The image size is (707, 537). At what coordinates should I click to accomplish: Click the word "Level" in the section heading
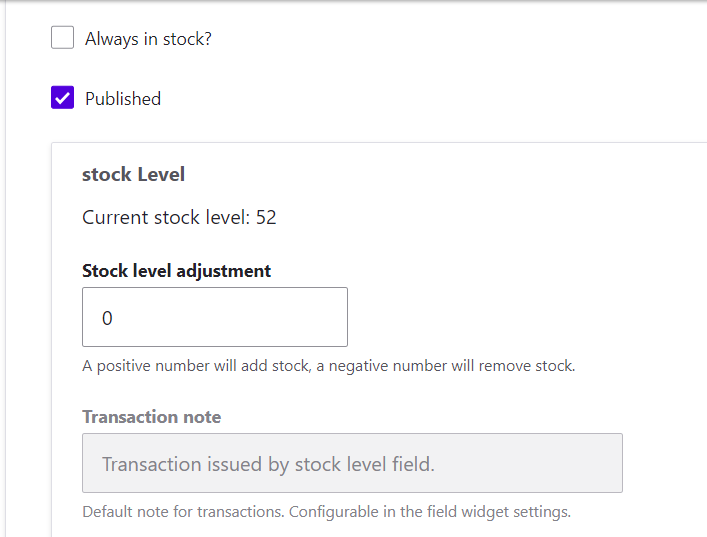pyautogui.click(x=161, y=174)
